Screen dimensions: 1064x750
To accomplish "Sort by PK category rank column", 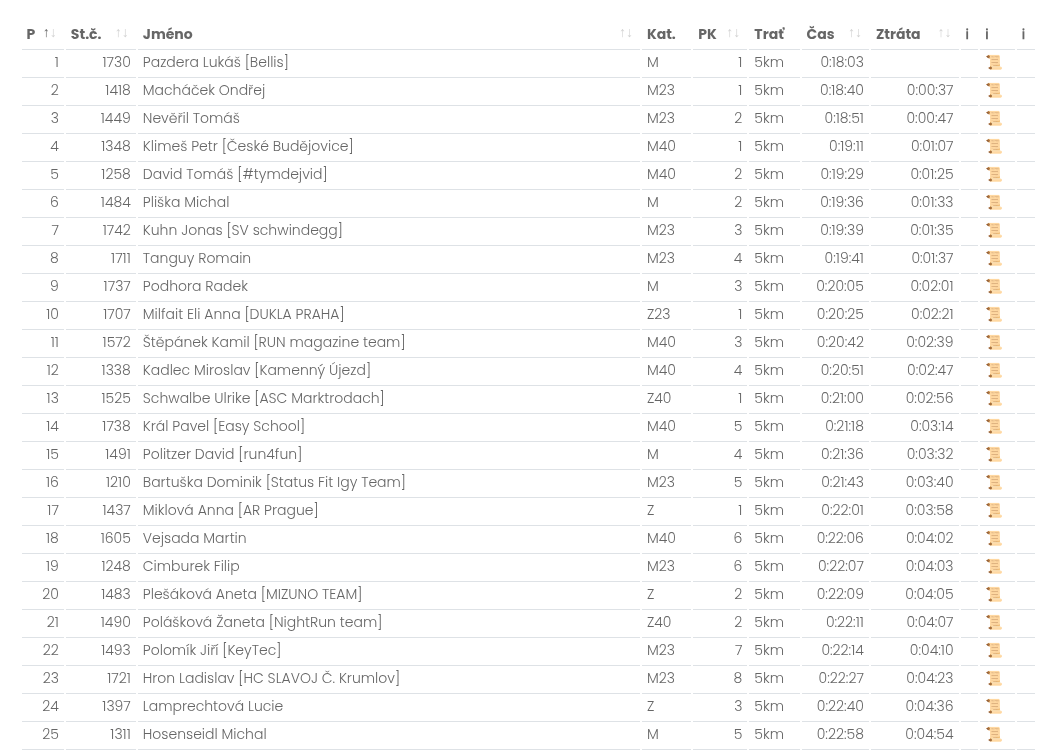I will (x=718, y=35).
